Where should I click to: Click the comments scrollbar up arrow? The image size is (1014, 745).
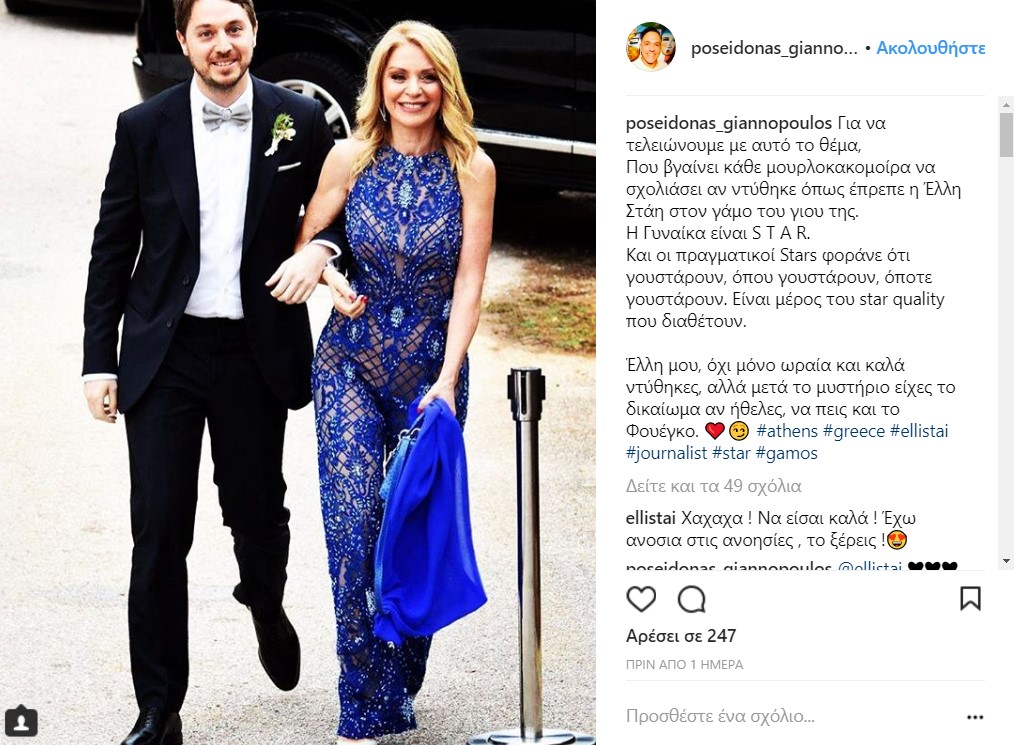tap(1006, 104)
